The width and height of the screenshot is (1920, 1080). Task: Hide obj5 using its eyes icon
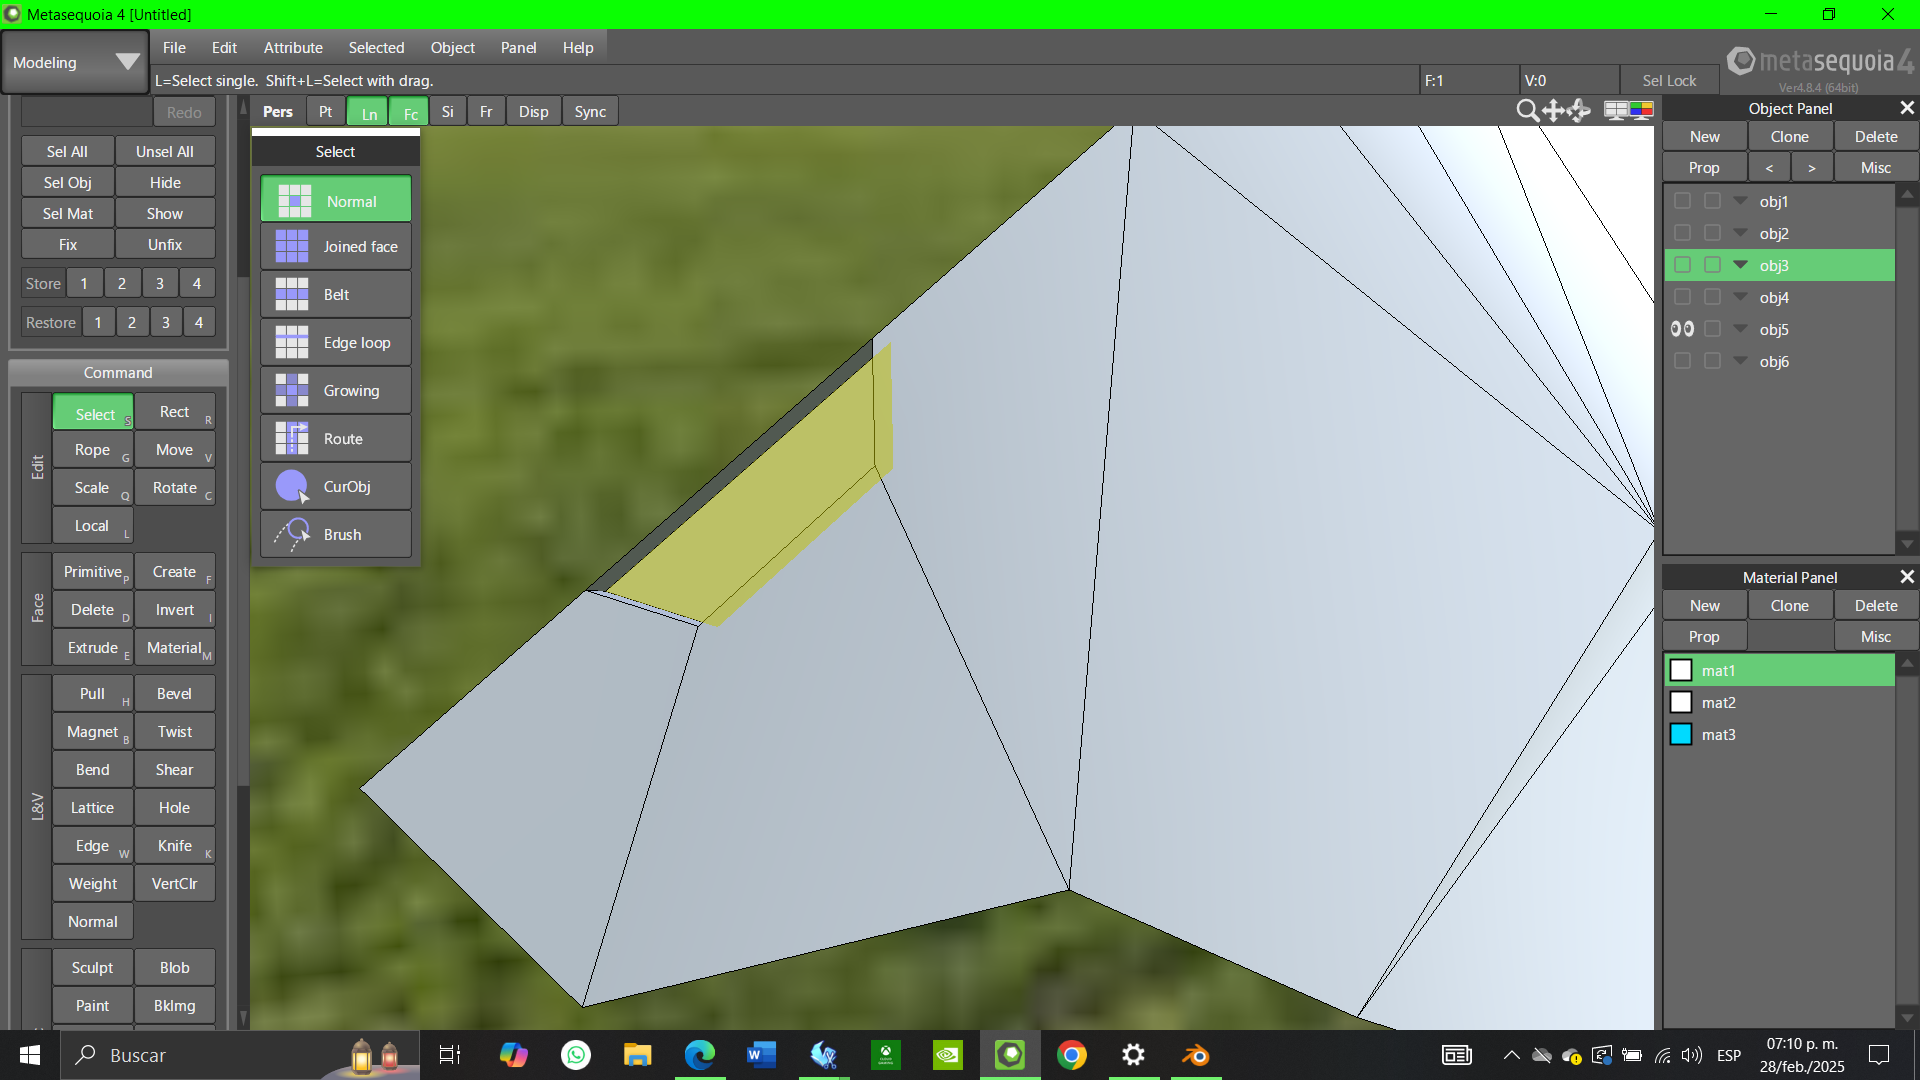(x=1682, y=329)
